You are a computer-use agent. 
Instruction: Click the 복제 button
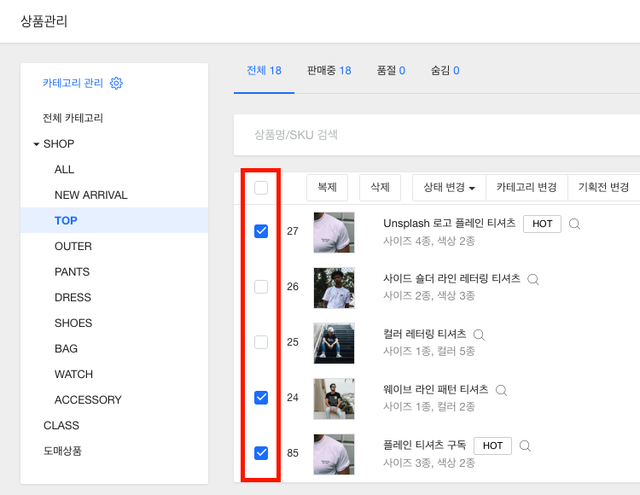[x=327, y=188]
